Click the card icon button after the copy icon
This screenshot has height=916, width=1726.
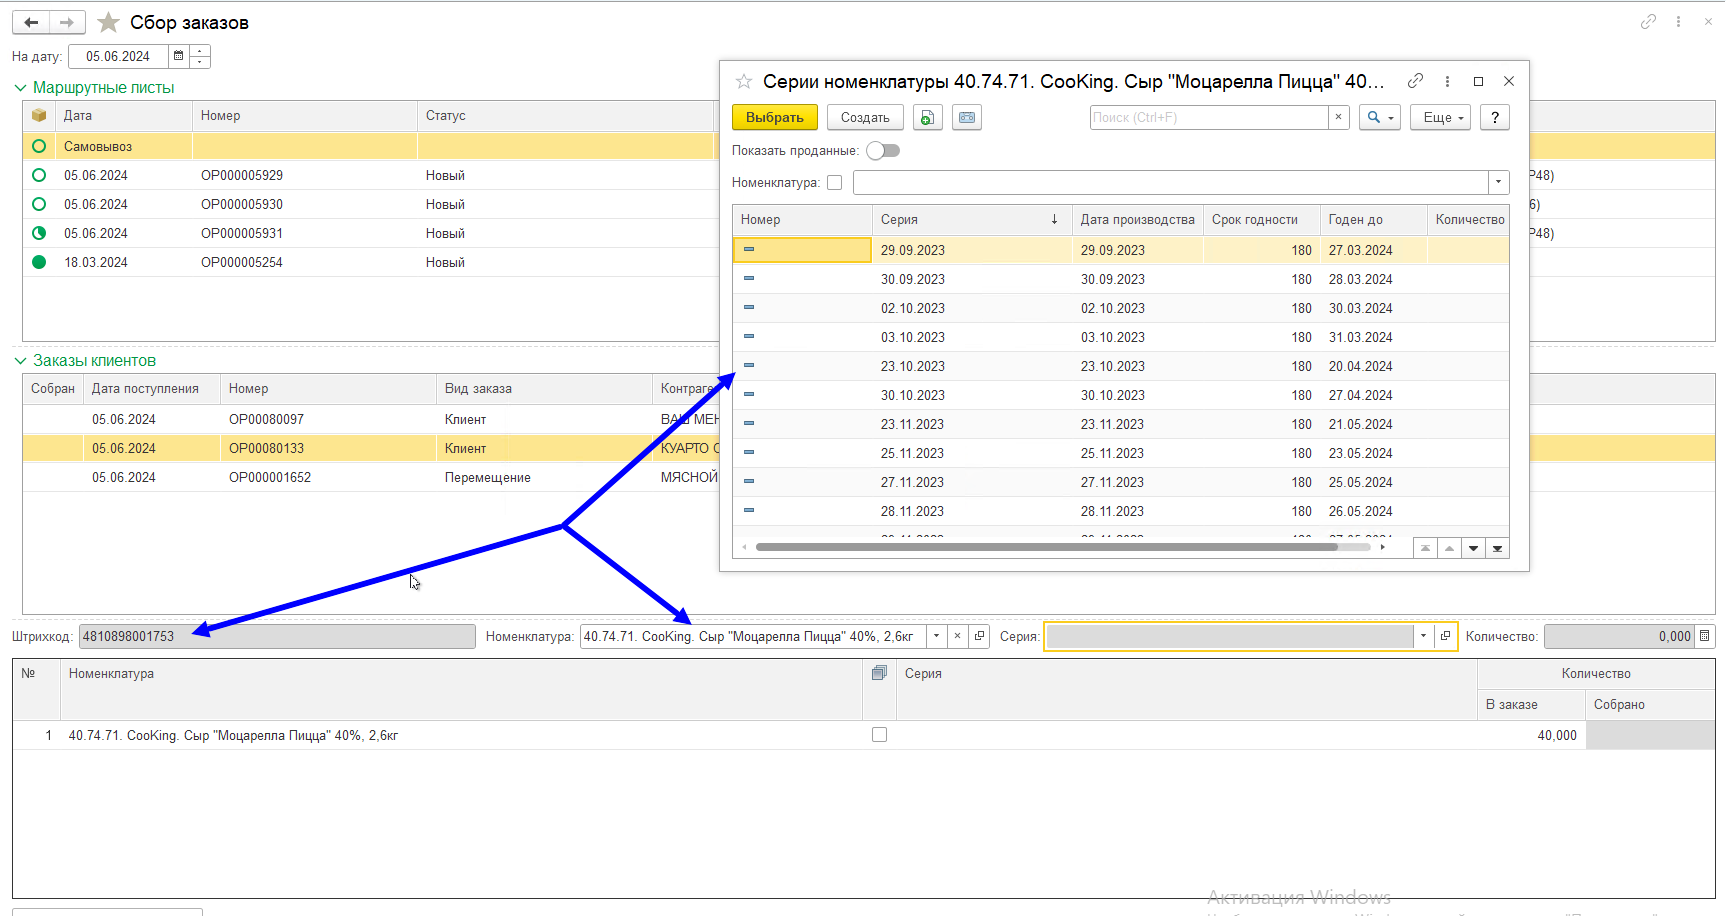[x=967, y=117]
